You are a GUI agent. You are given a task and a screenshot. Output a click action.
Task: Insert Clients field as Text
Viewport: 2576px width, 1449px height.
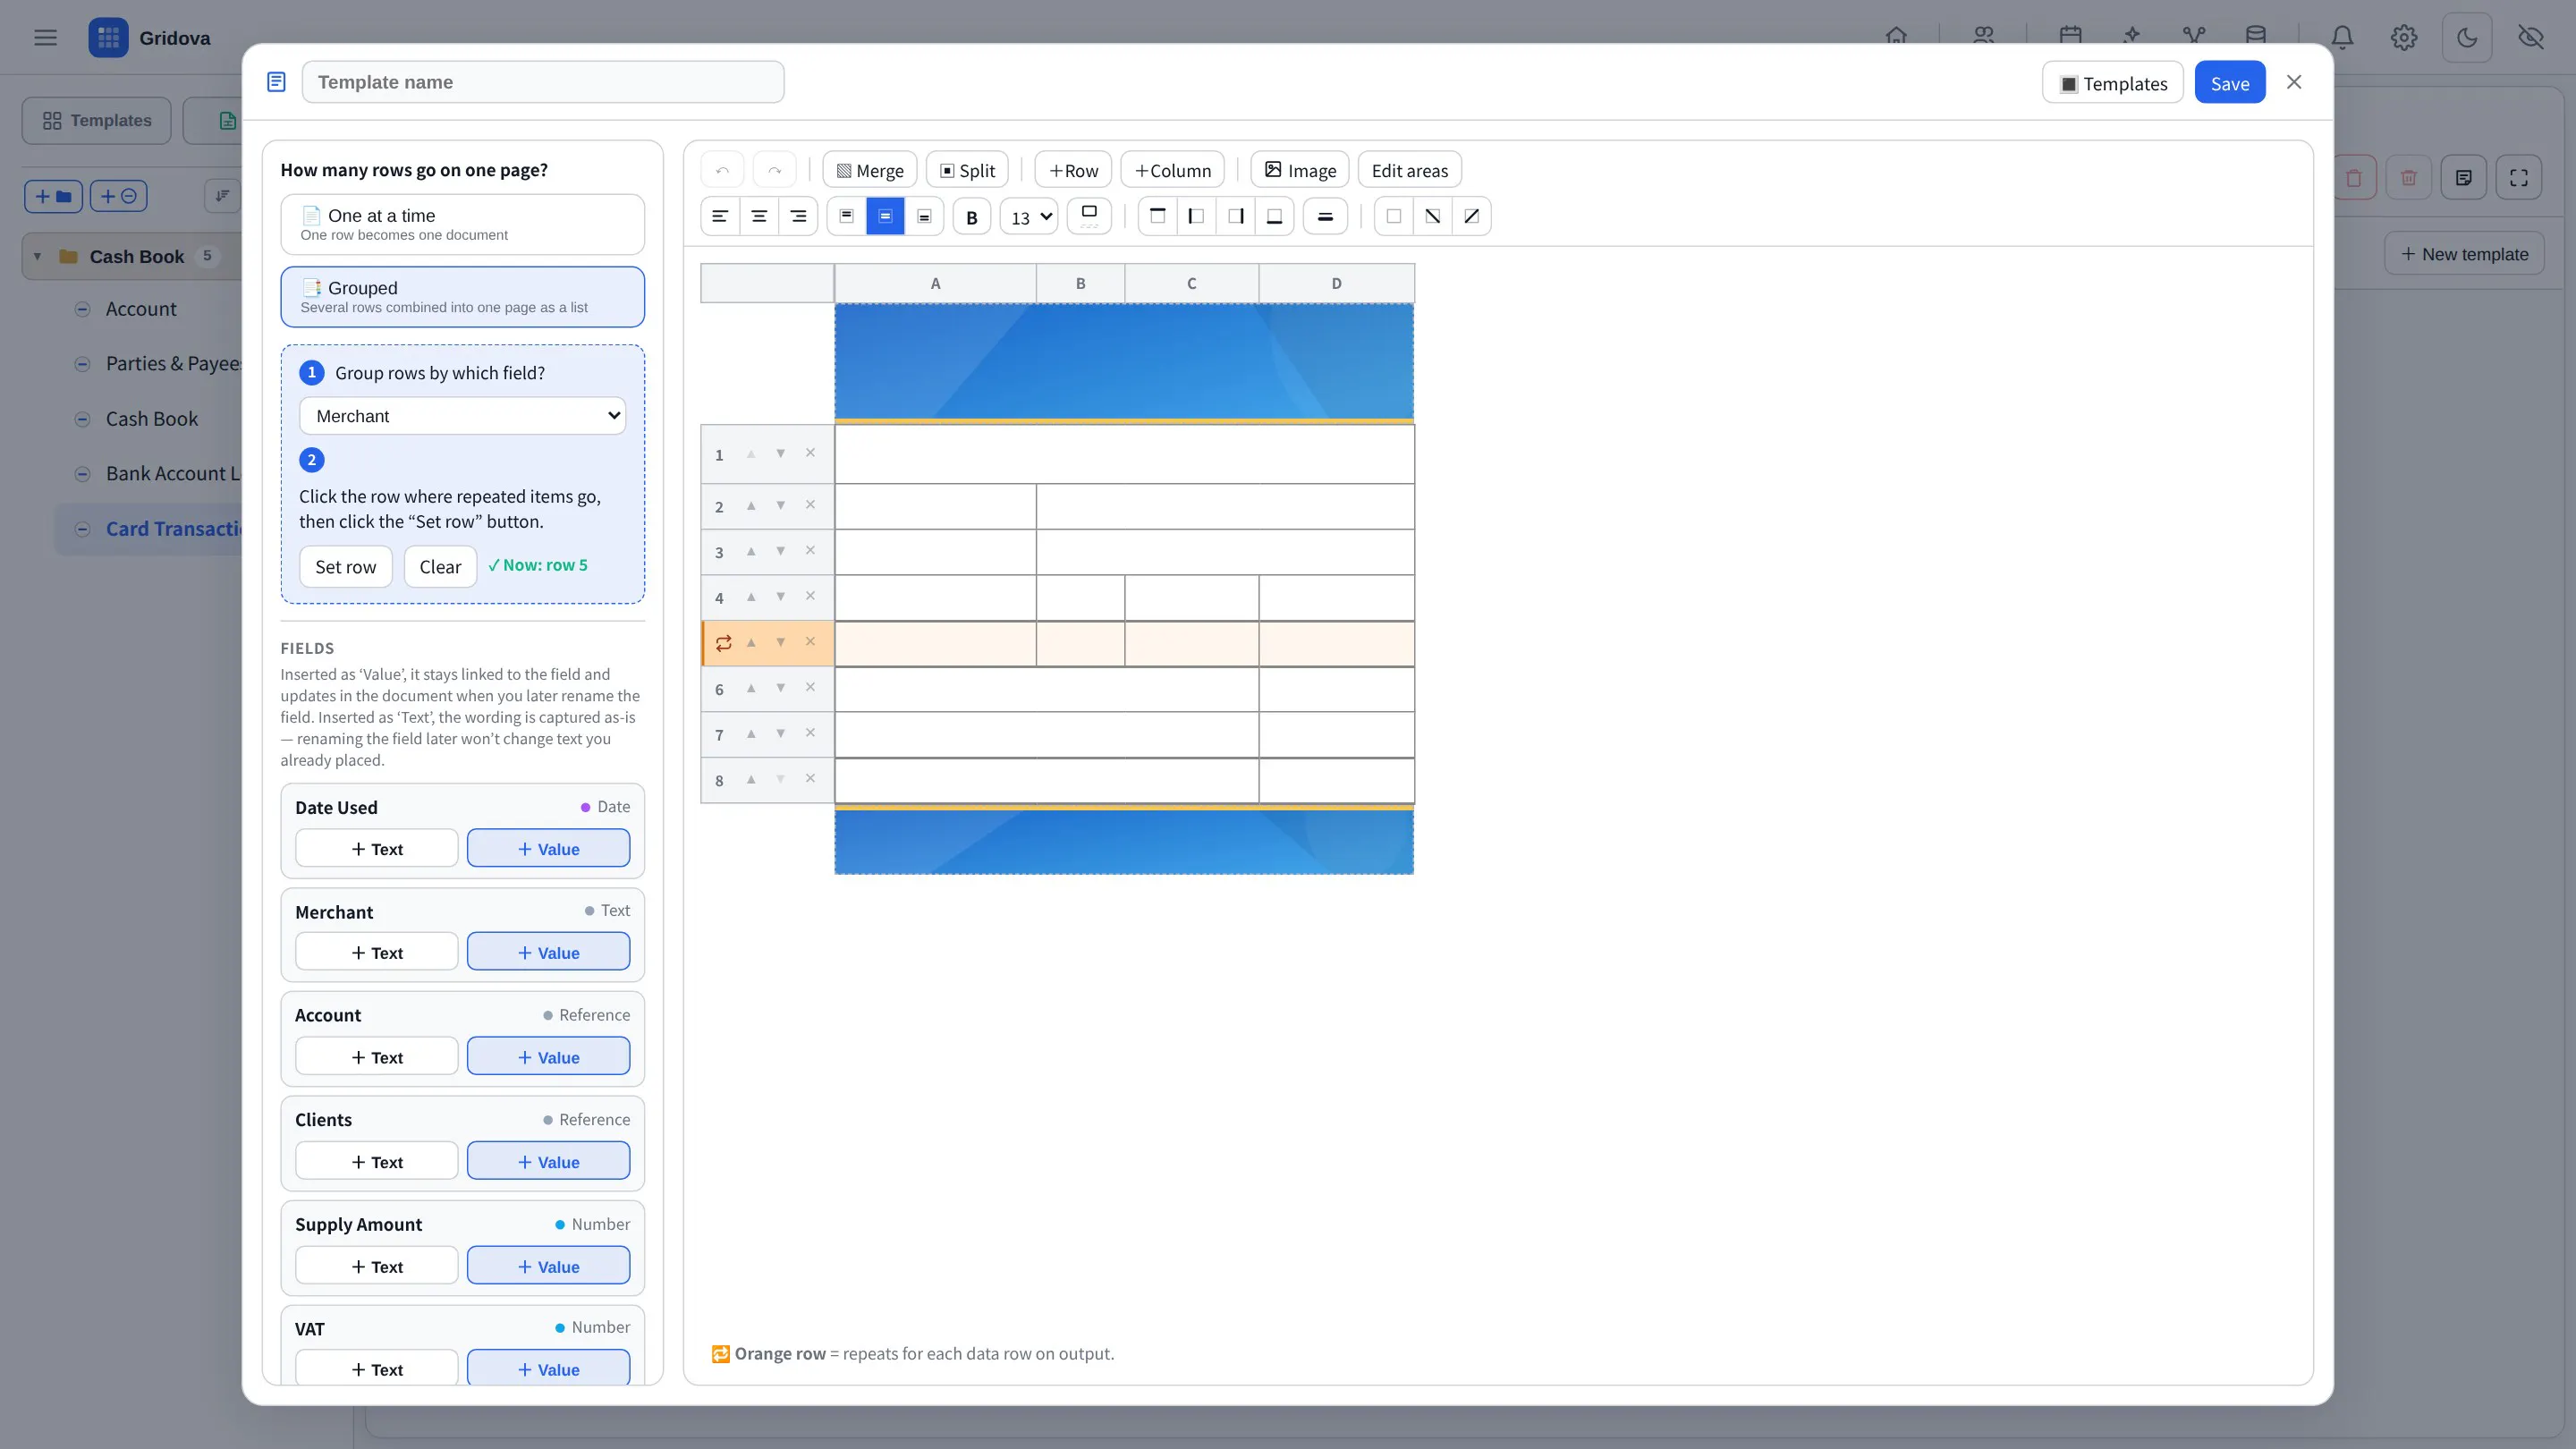click(x=376, y=1161)
